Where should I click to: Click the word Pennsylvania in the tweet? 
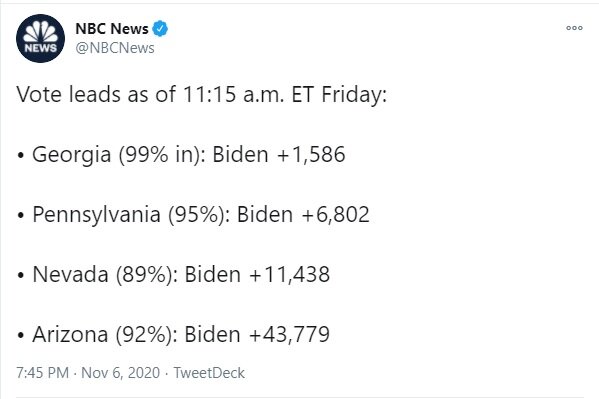point(96,214)
